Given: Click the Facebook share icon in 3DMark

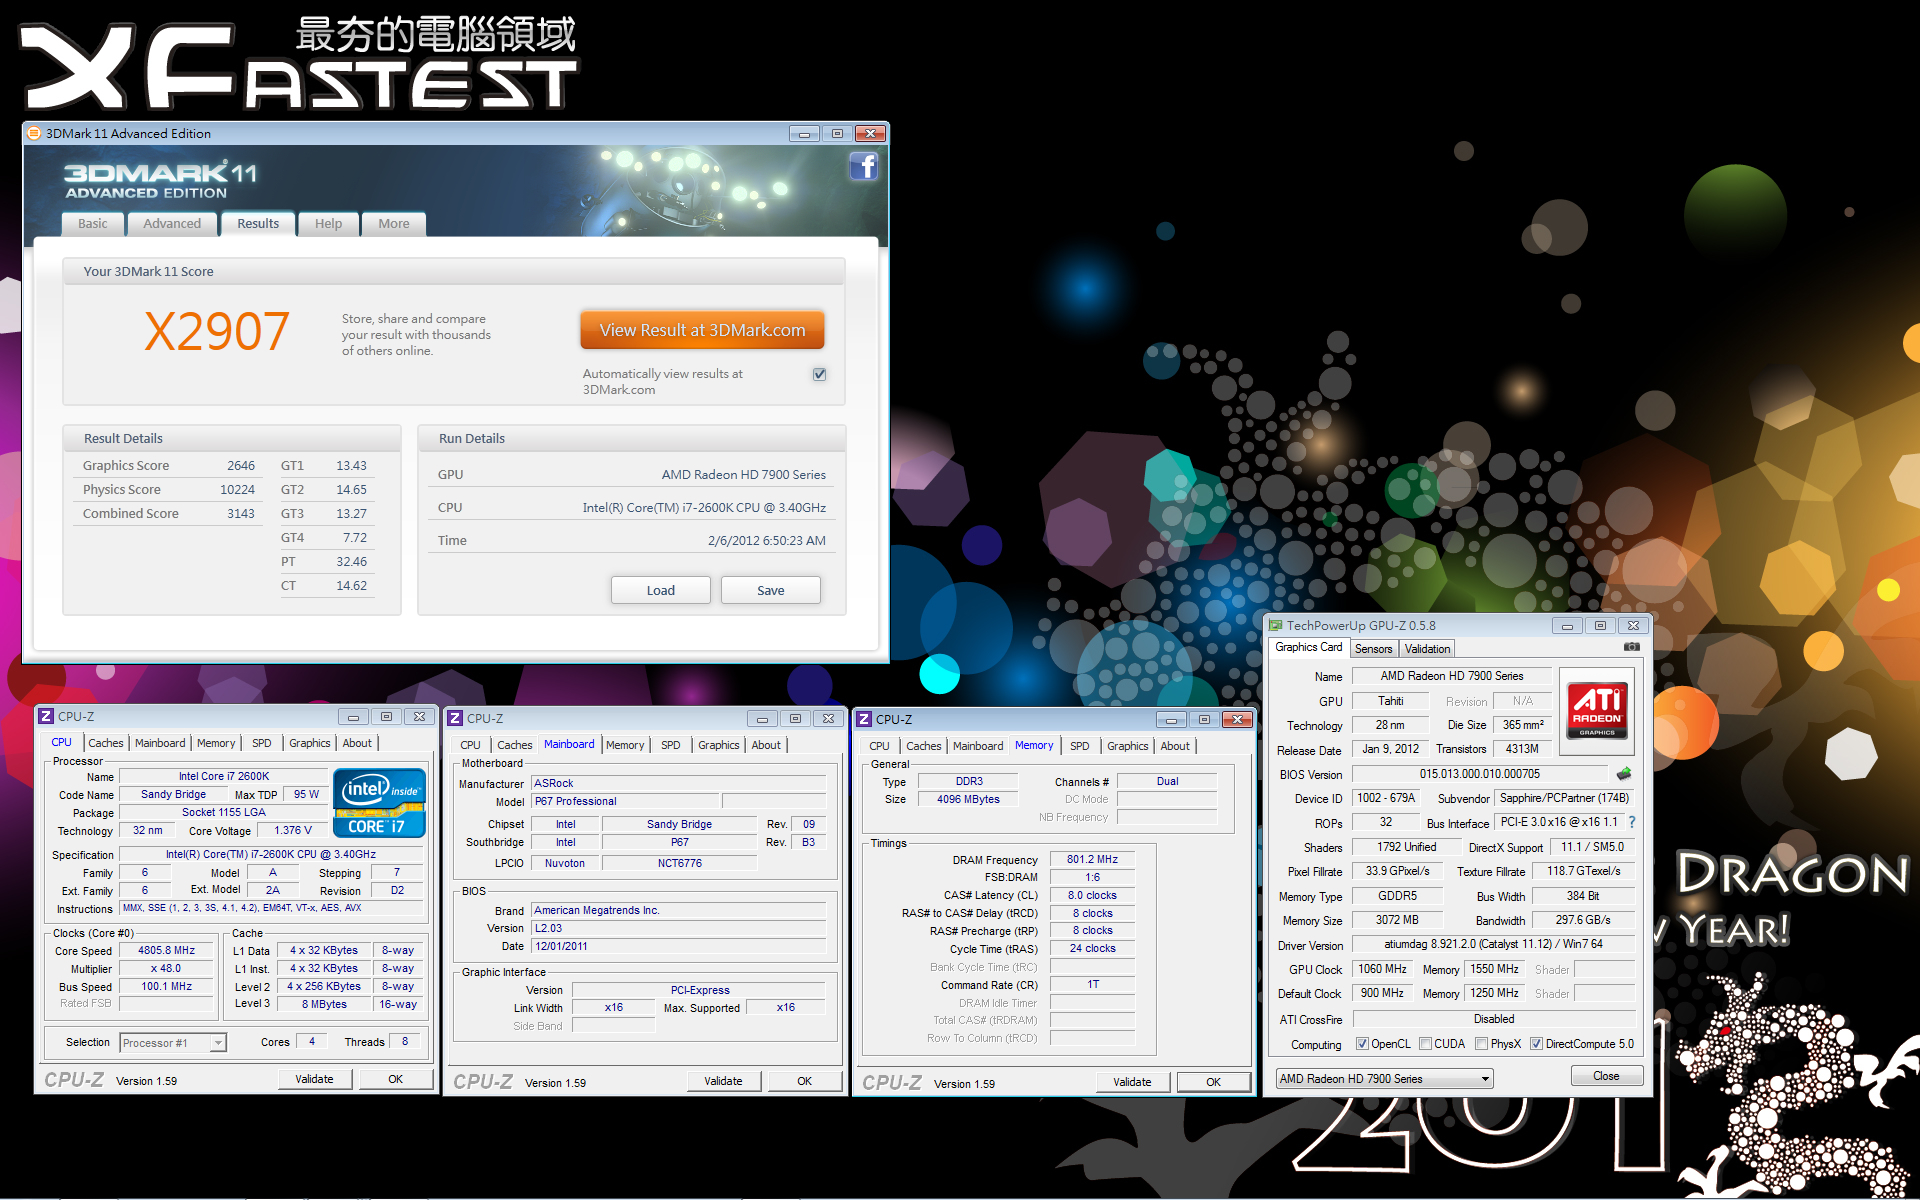Looking at the screenshot, I should (864, 166).
